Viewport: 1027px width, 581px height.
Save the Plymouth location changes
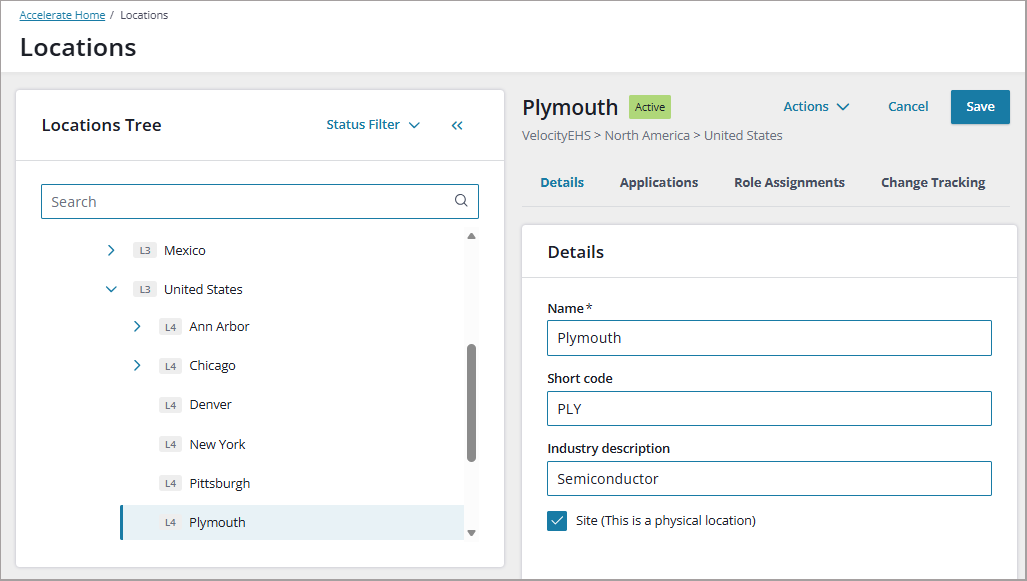(980, 107)
